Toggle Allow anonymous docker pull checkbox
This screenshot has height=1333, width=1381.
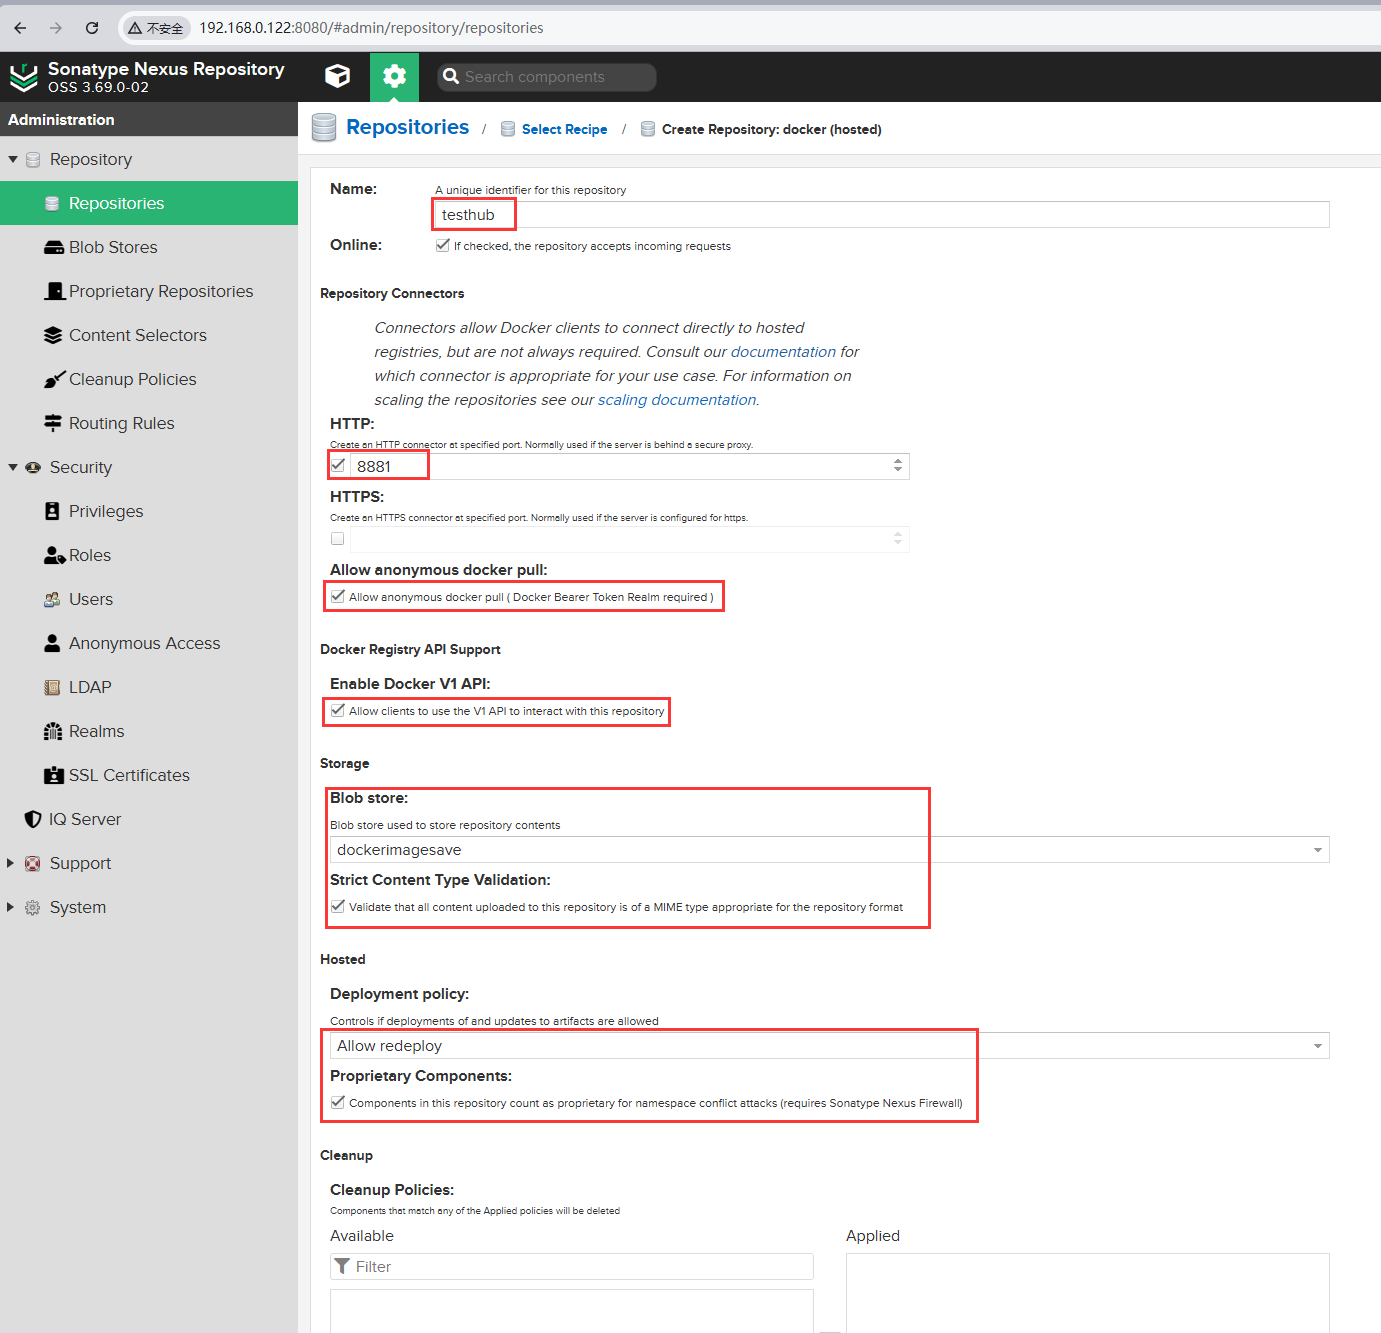338,597
